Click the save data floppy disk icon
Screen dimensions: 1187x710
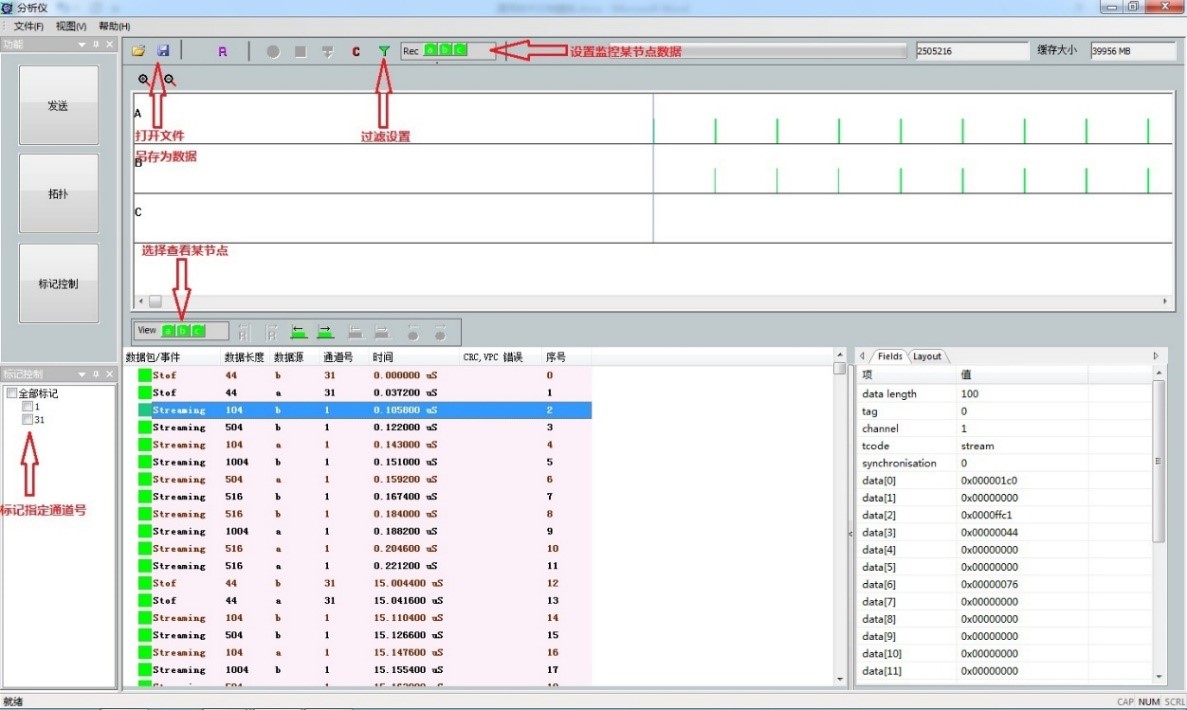click(163, 51)
